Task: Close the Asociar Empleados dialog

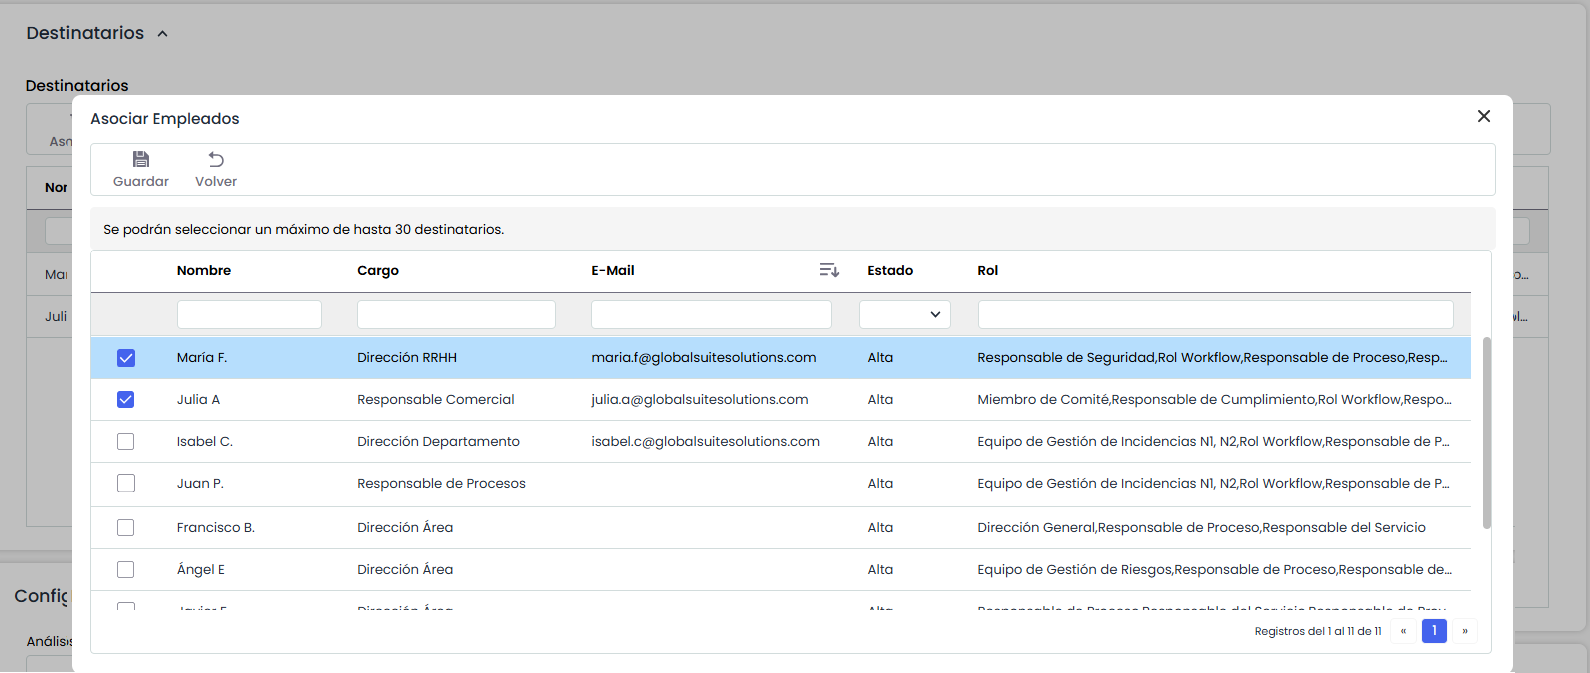Action: click(1484, 117)
